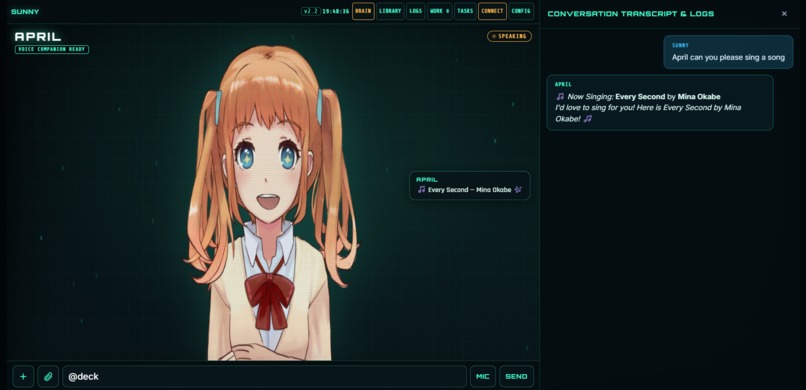Click the VOICE COMPANION READY badge

[x=52, y=50]
